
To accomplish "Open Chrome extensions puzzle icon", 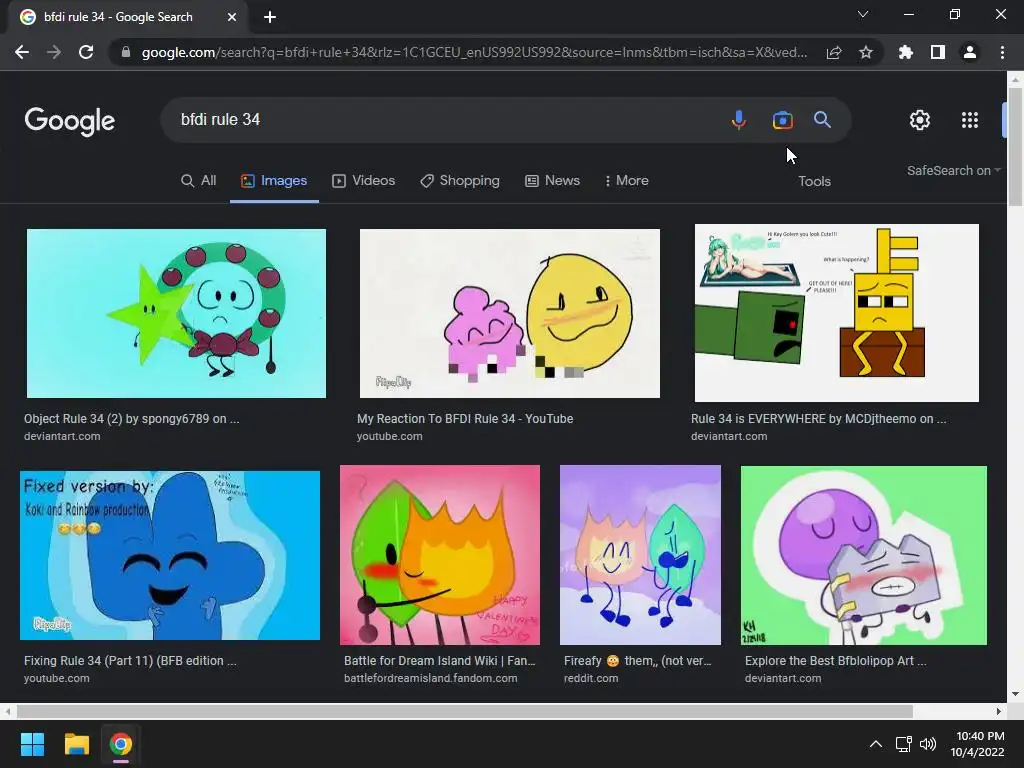I will point(906,52).
